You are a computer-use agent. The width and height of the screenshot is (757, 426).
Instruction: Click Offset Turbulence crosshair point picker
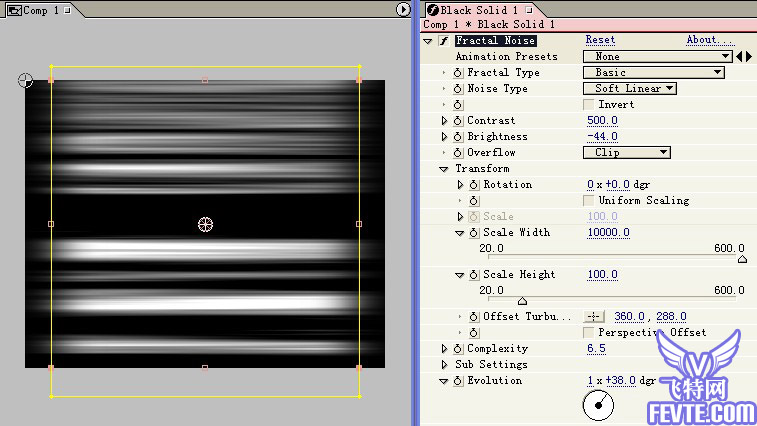(x=594, y=316)
